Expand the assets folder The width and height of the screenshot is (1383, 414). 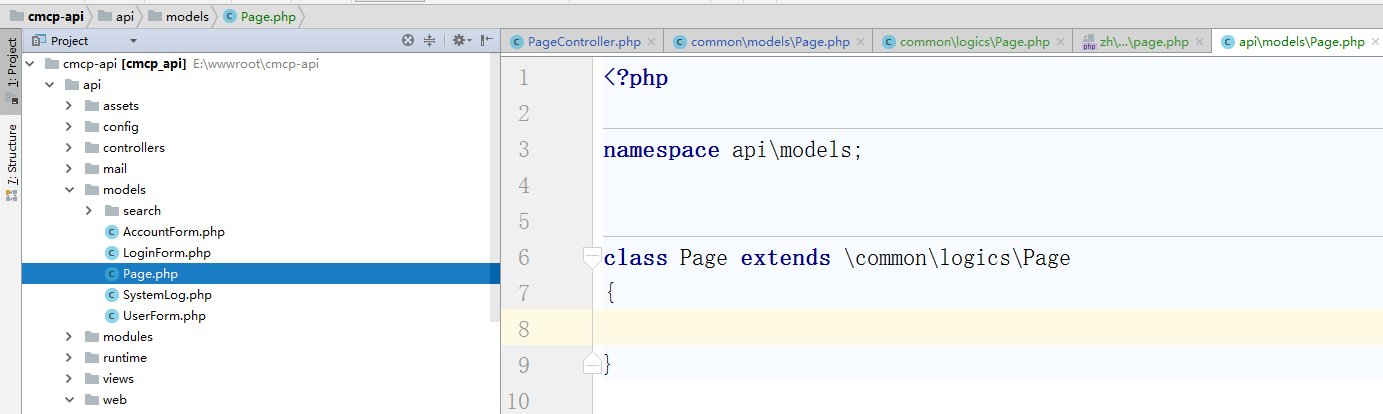click(68, 106)
